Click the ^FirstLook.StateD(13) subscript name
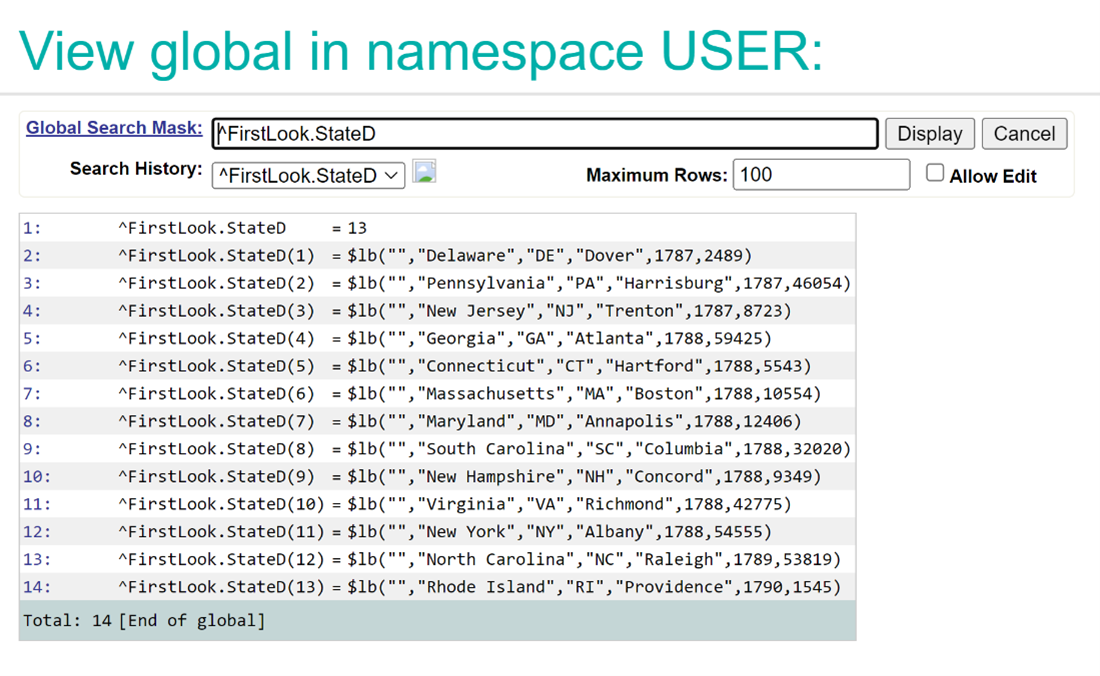This screenshot has width=1100, height=676. (x=222, y=587)
